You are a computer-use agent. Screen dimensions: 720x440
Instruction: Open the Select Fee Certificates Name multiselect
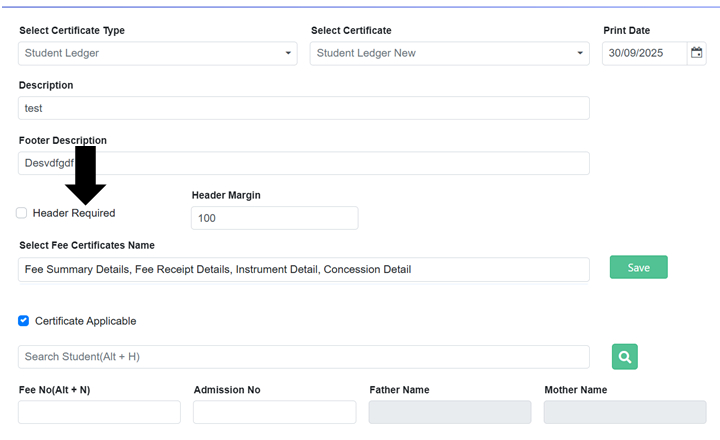click(303, 269)
